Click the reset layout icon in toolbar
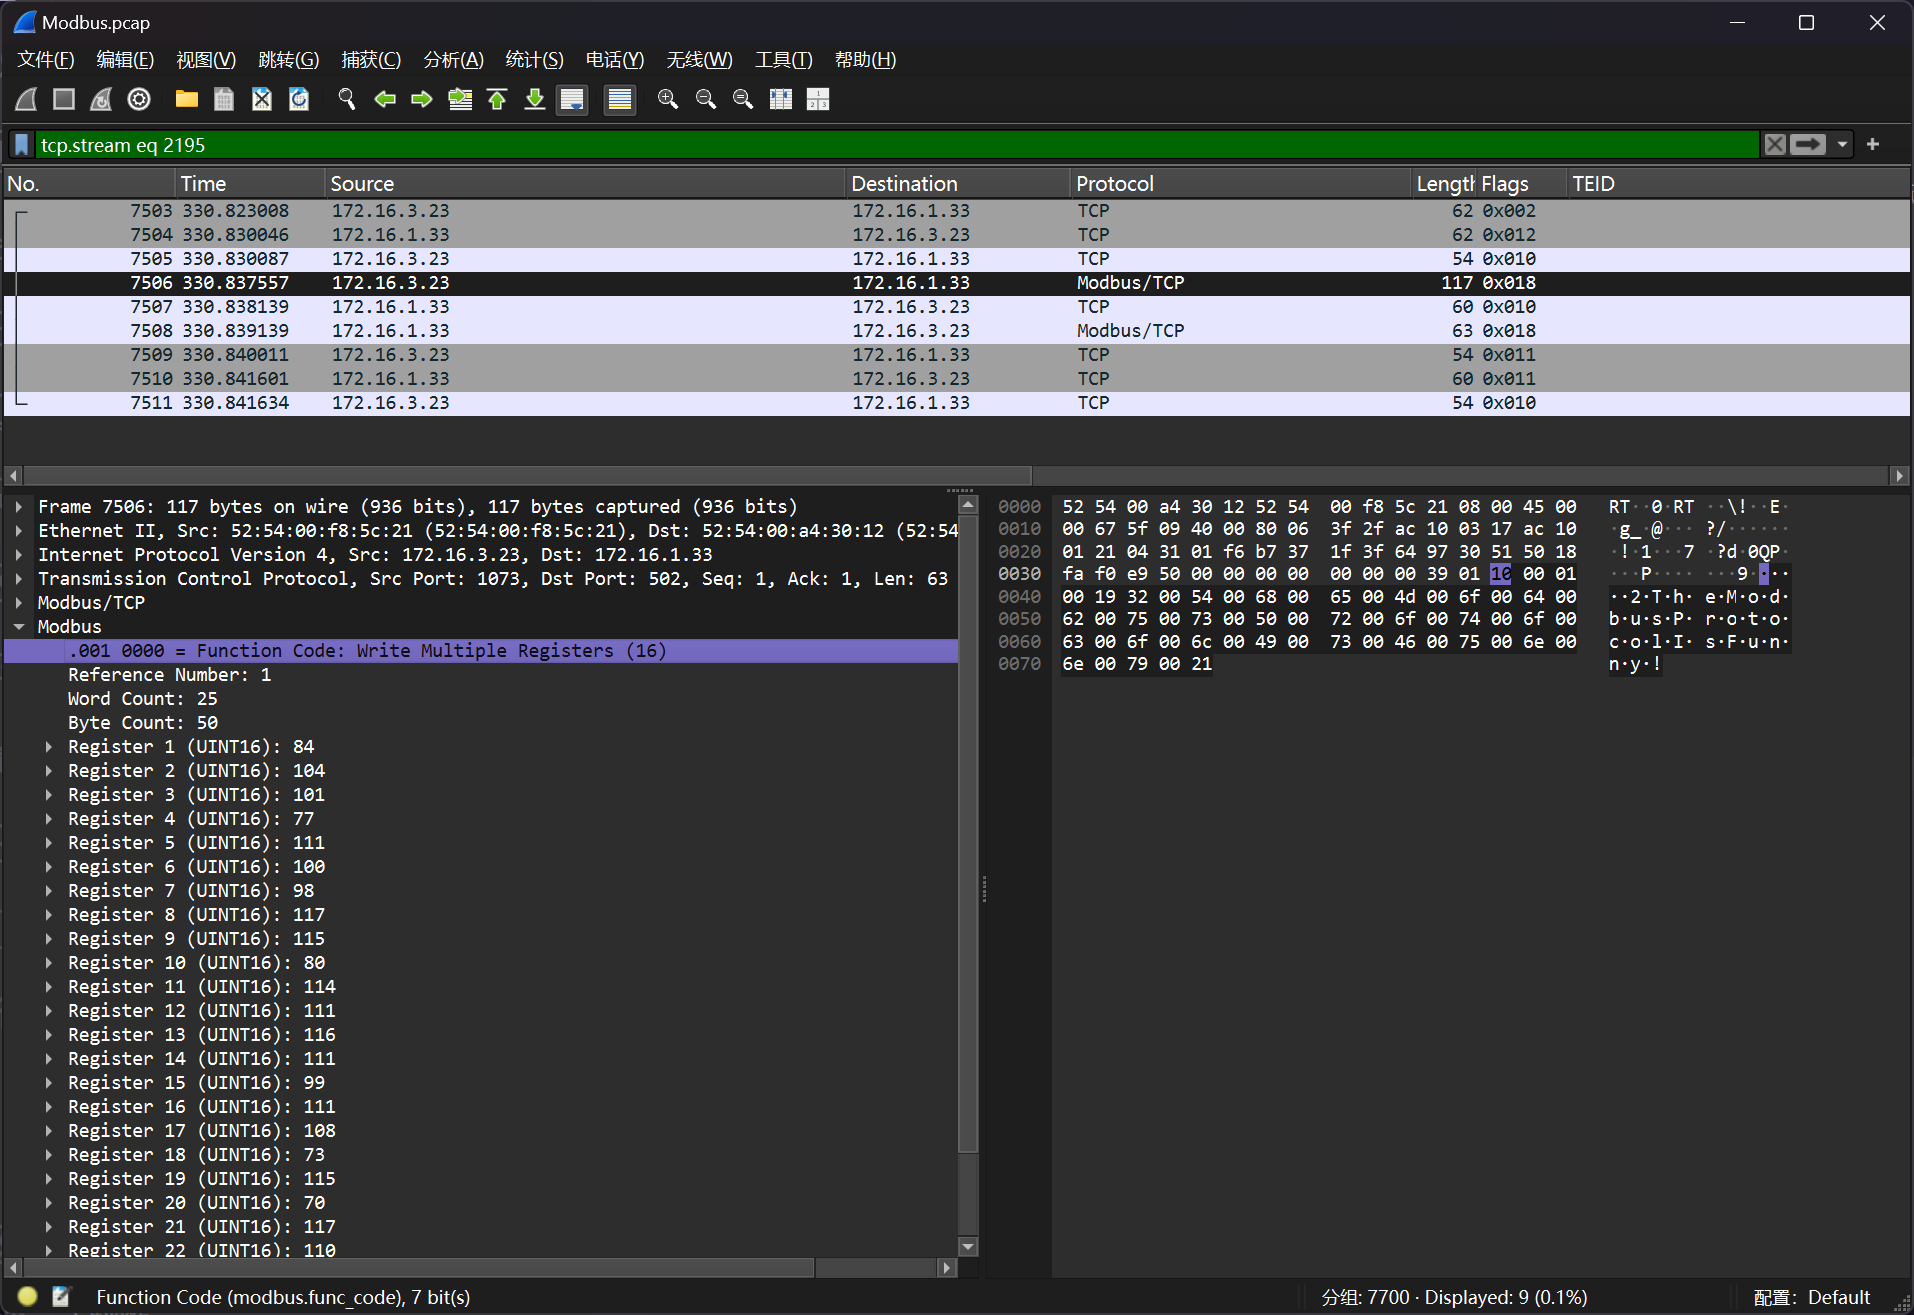The width and height of the screenshot is (1914, 1315). coord(818,99)
